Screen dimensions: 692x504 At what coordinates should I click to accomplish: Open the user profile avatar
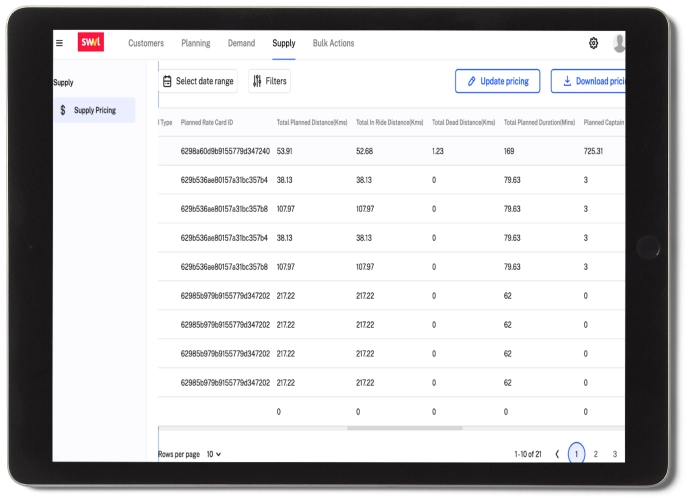pos(620,43)
